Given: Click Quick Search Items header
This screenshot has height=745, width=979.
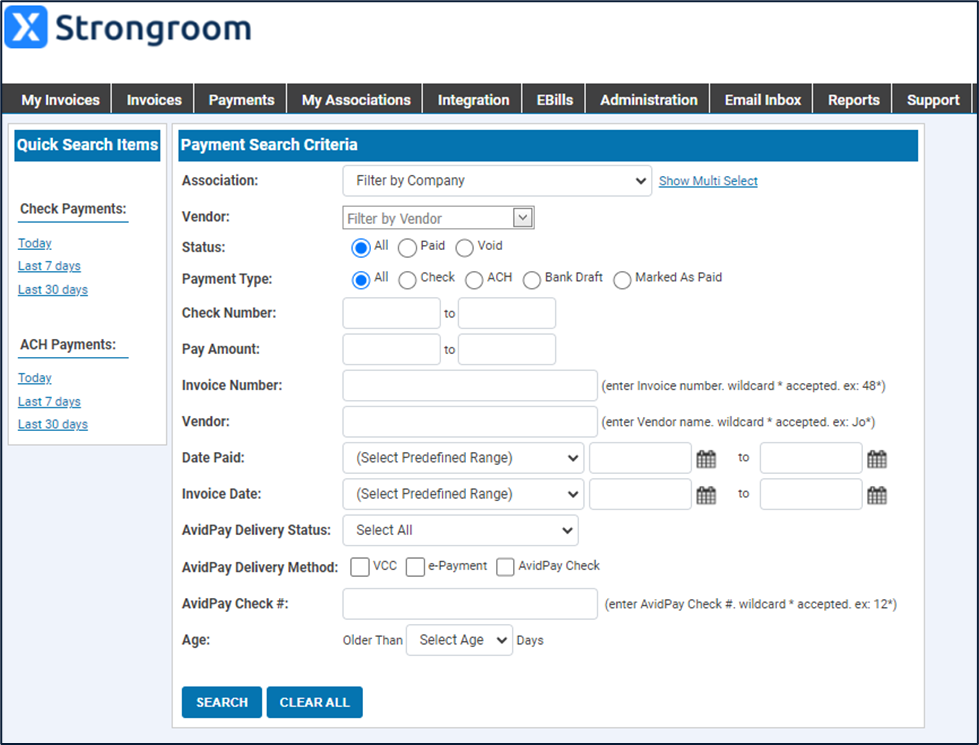Looking at the screenshot, I should [x=87, y=145].
